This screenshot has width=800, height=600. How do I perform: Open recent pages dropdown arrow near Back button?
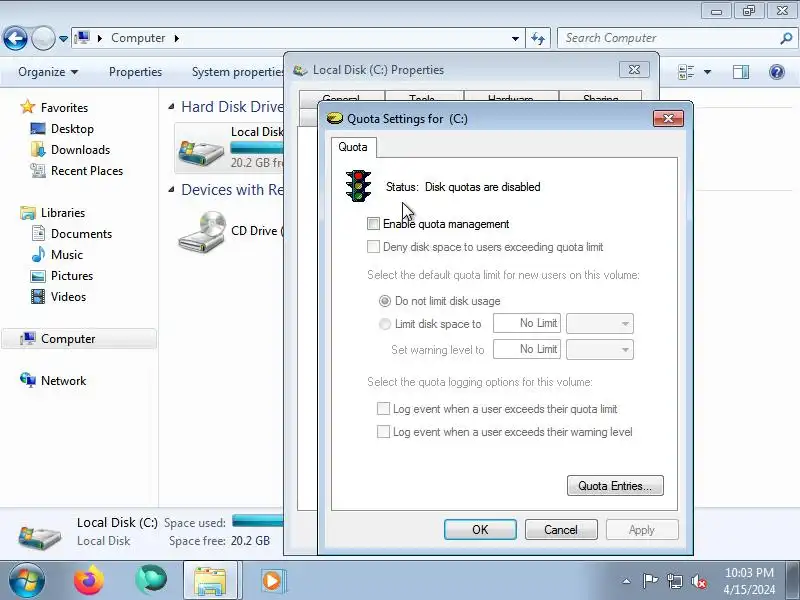click(x=63, y=38)
